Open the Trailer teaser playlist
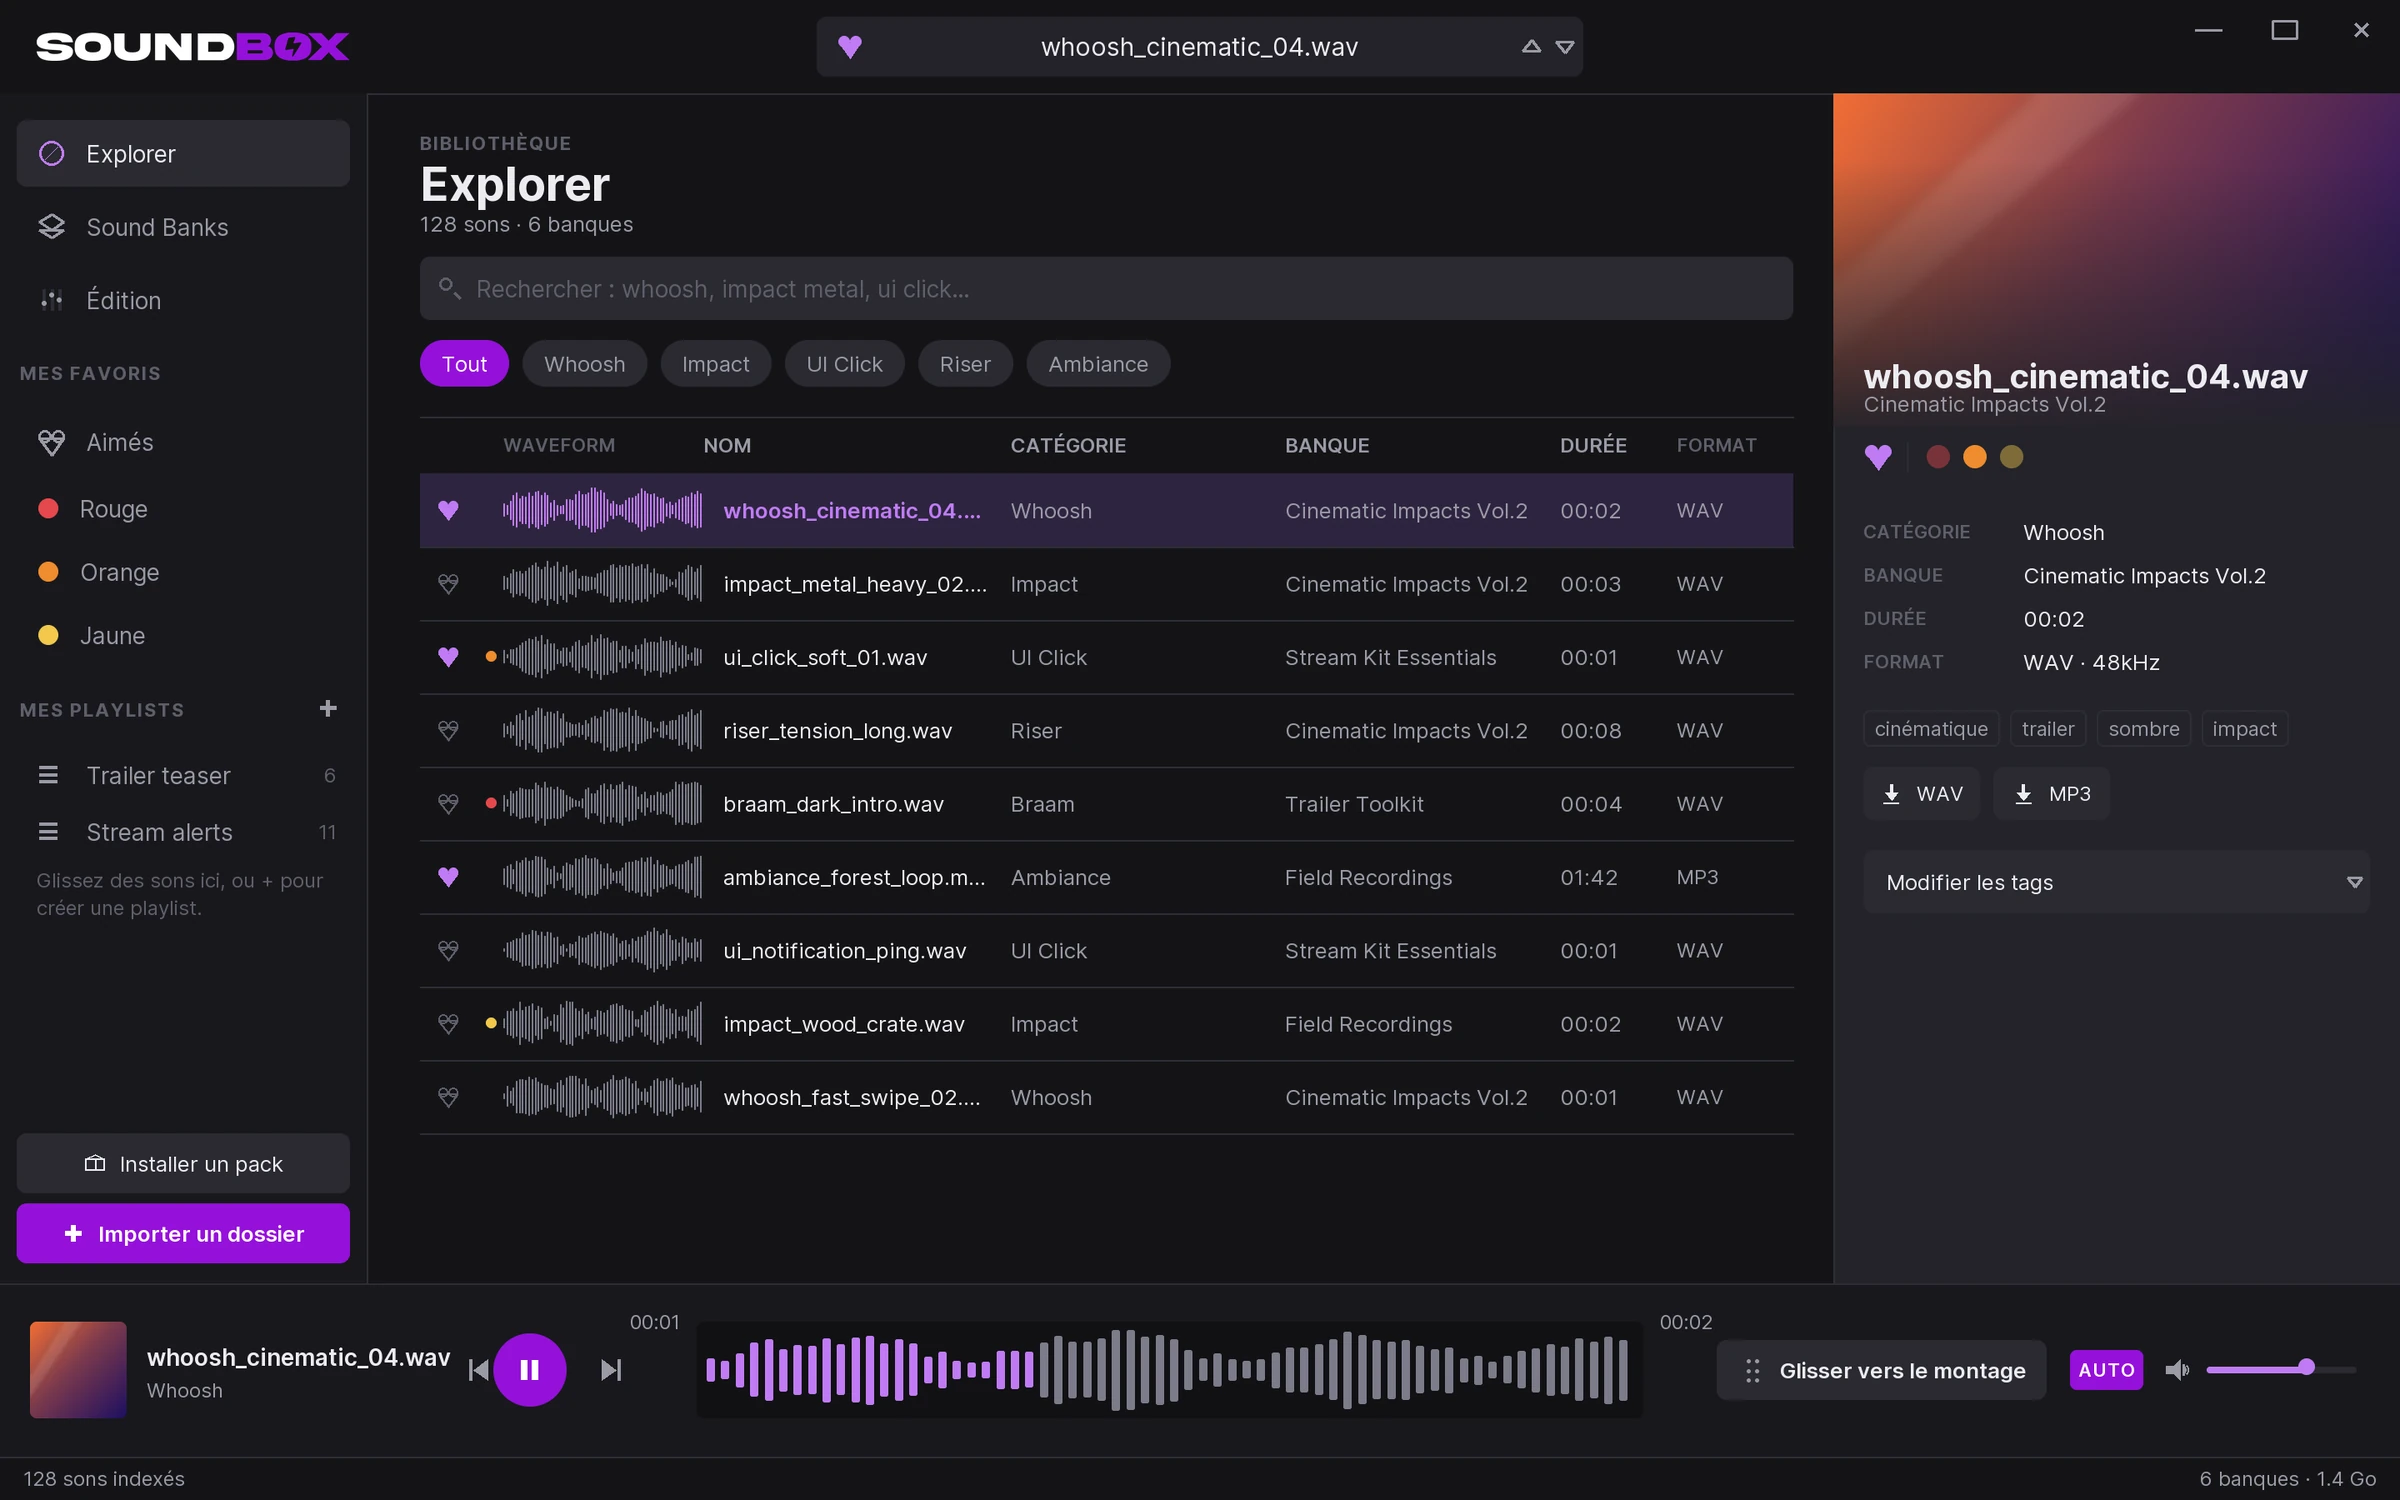 click(183, 775)
